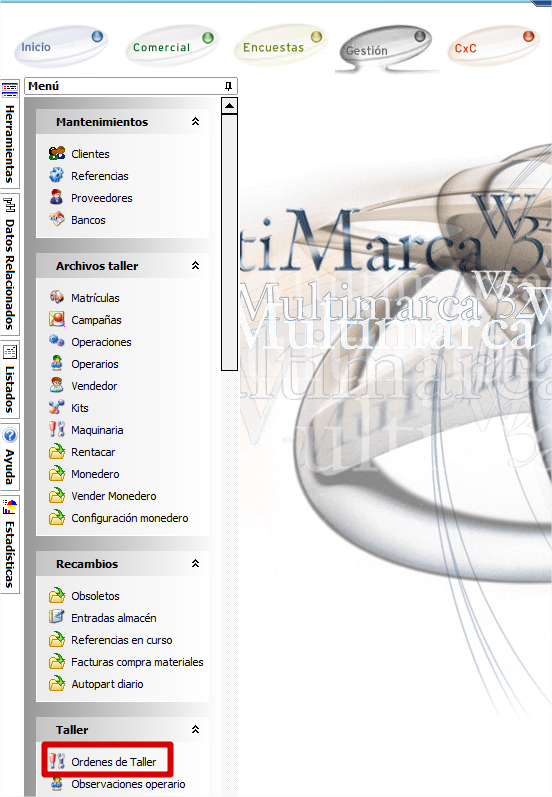The width and height of the screenshot is (552, 797).
Task: Open the Obsoletos link
Action: (96, 596)
